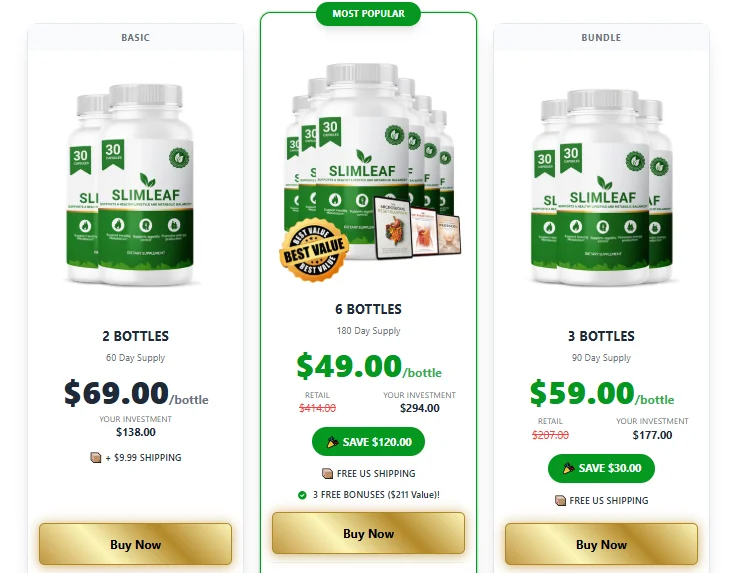Click the BUNDLE plan header
Screen dimensions: 736x573
tap(601, 38)
